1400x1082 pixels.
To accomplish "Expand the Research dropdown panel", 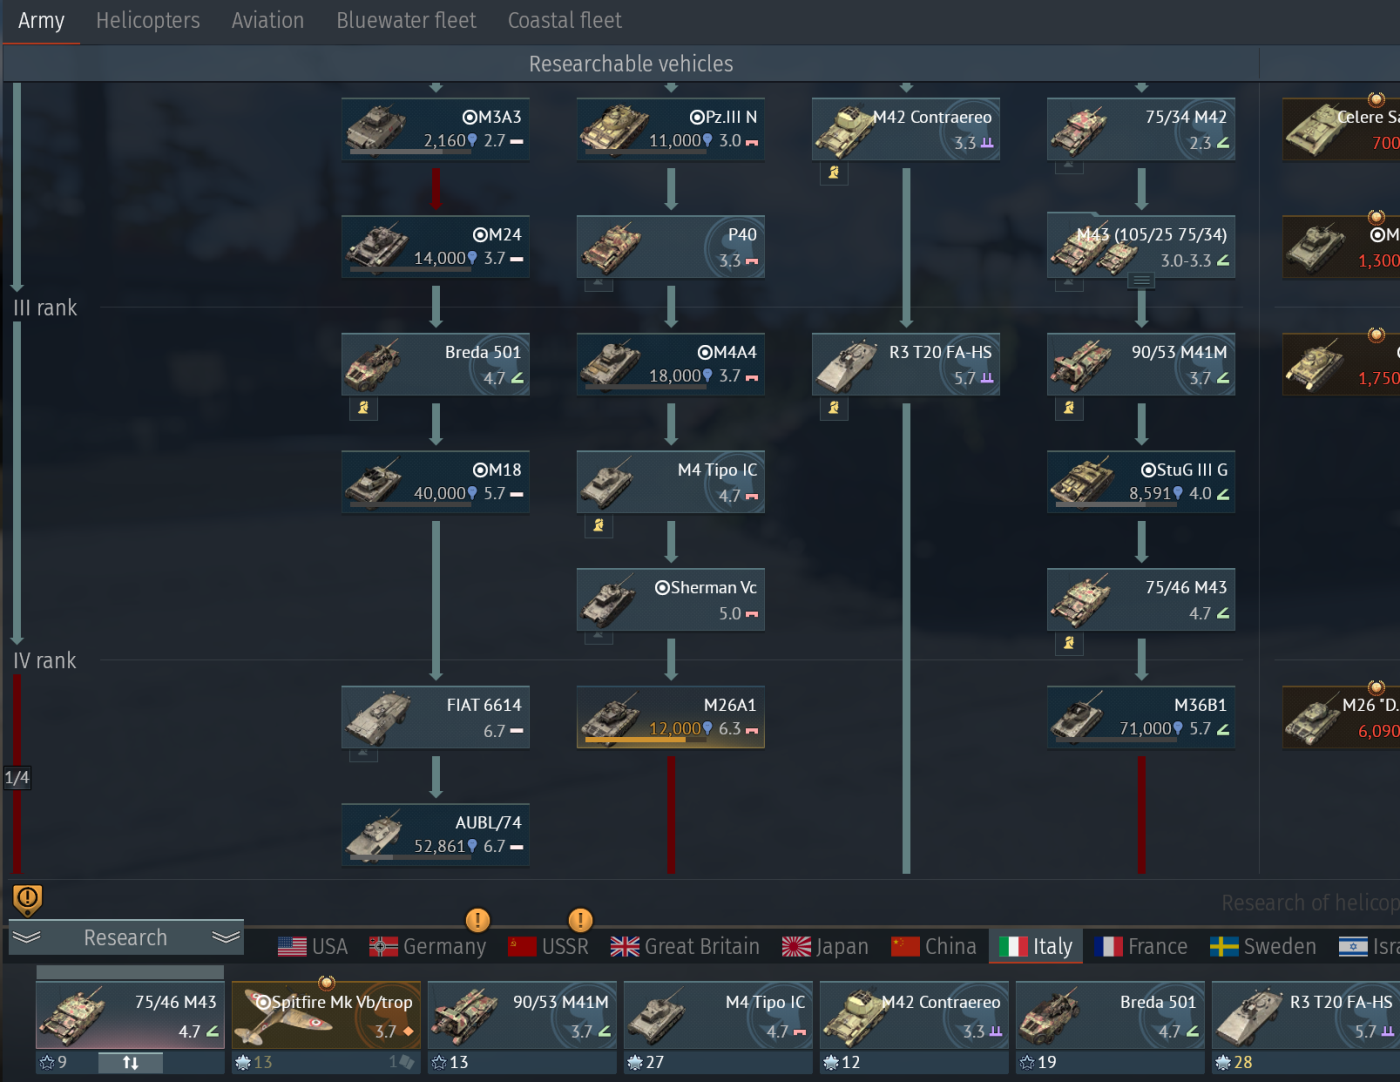I will (126, 938).
